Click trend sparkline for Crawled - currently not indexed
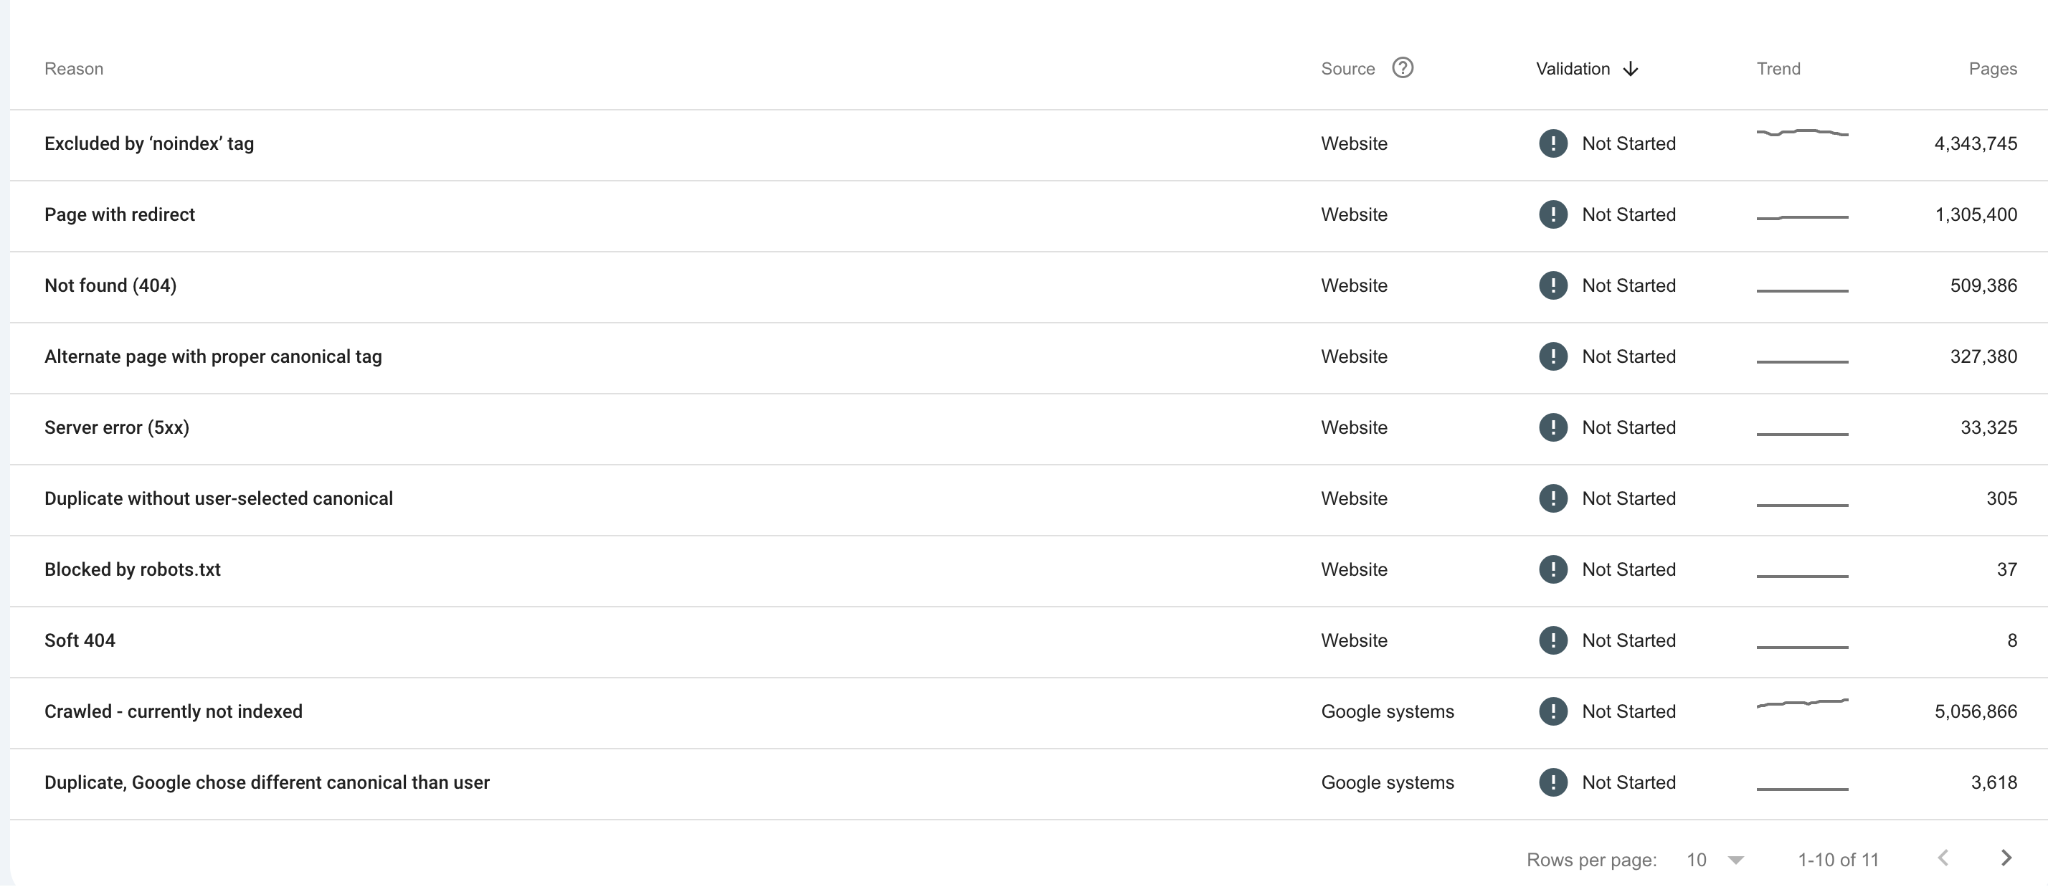 (x=1802, y=703)
